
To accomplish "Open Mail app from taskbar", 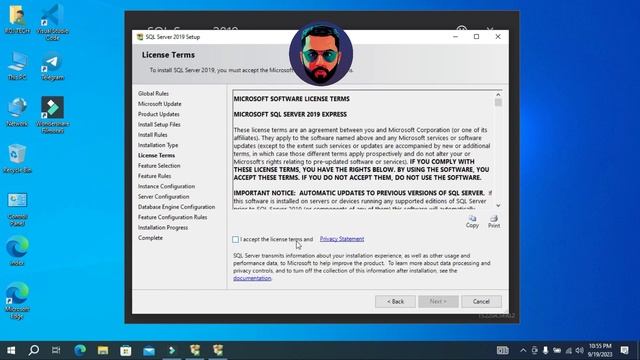I will click(149, 350).
